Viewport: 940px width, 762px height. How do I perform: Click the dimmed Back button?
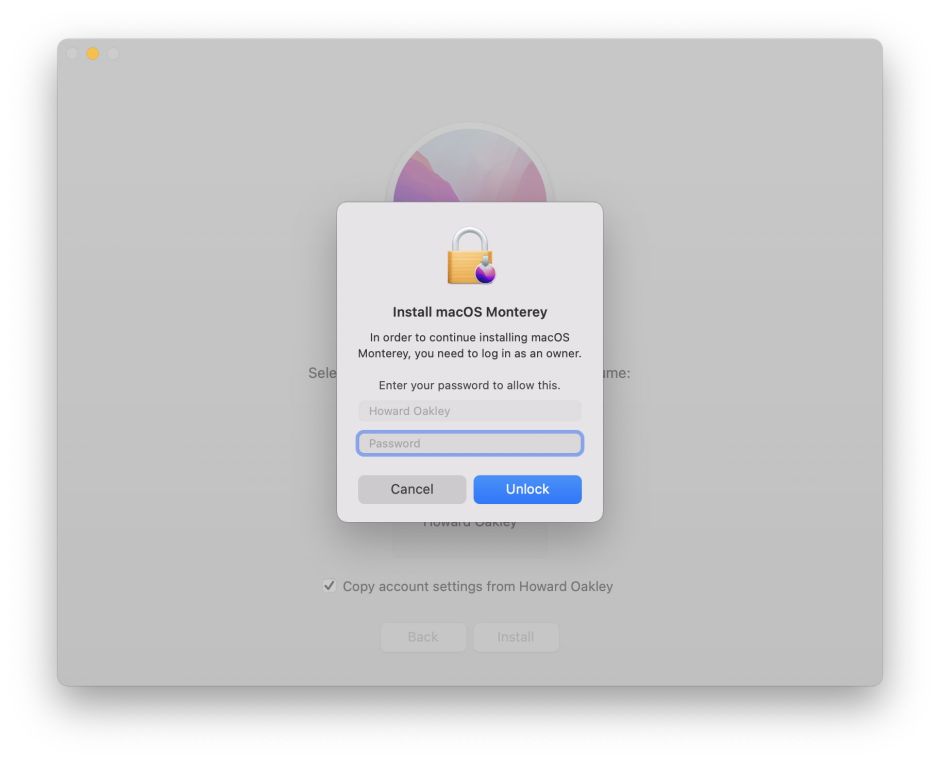(423, 637)
